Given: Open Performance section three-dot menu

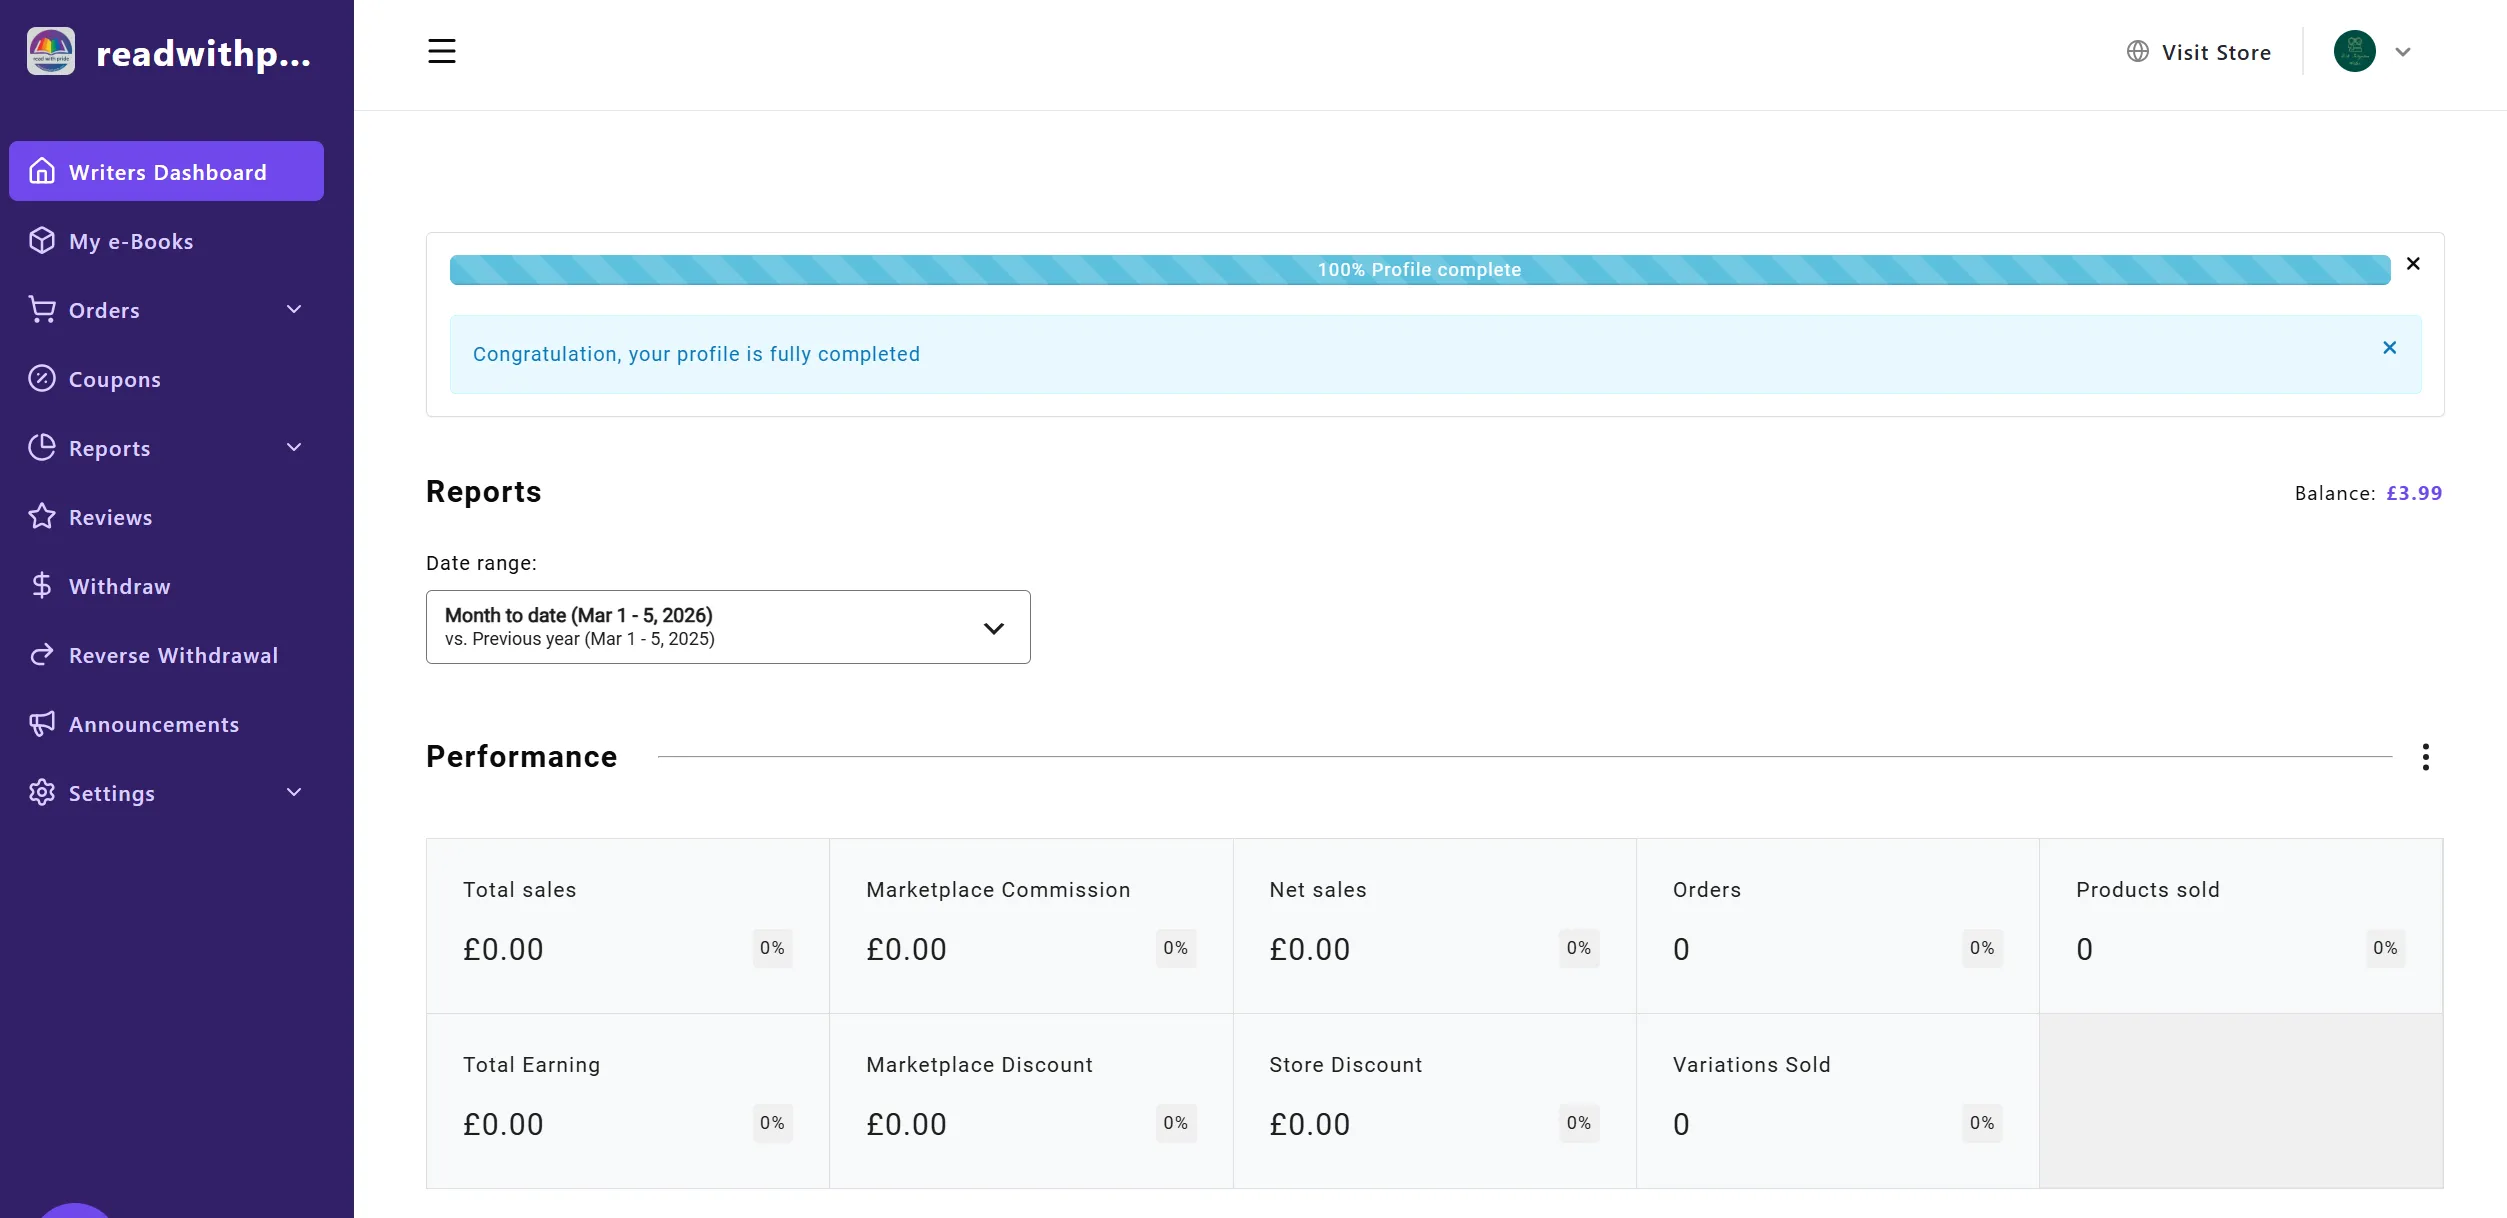Looking at the screenshot, I should tap(2425, 757).
